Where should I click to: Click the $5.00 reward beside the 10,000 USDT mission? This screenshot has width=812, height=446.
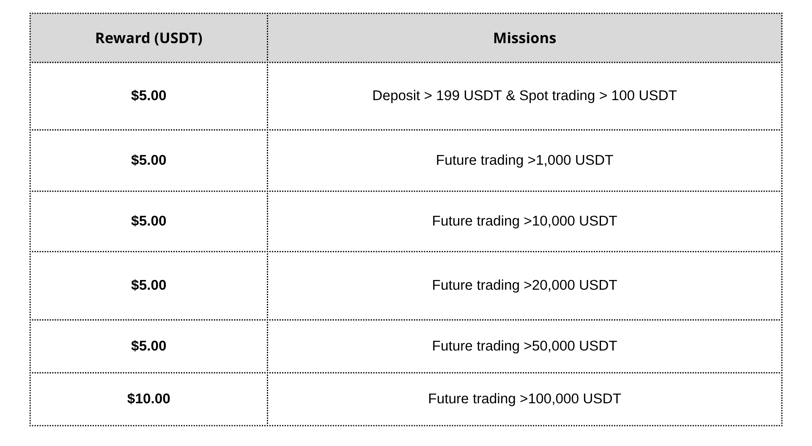pyautogui.click(x=149, y=221)
